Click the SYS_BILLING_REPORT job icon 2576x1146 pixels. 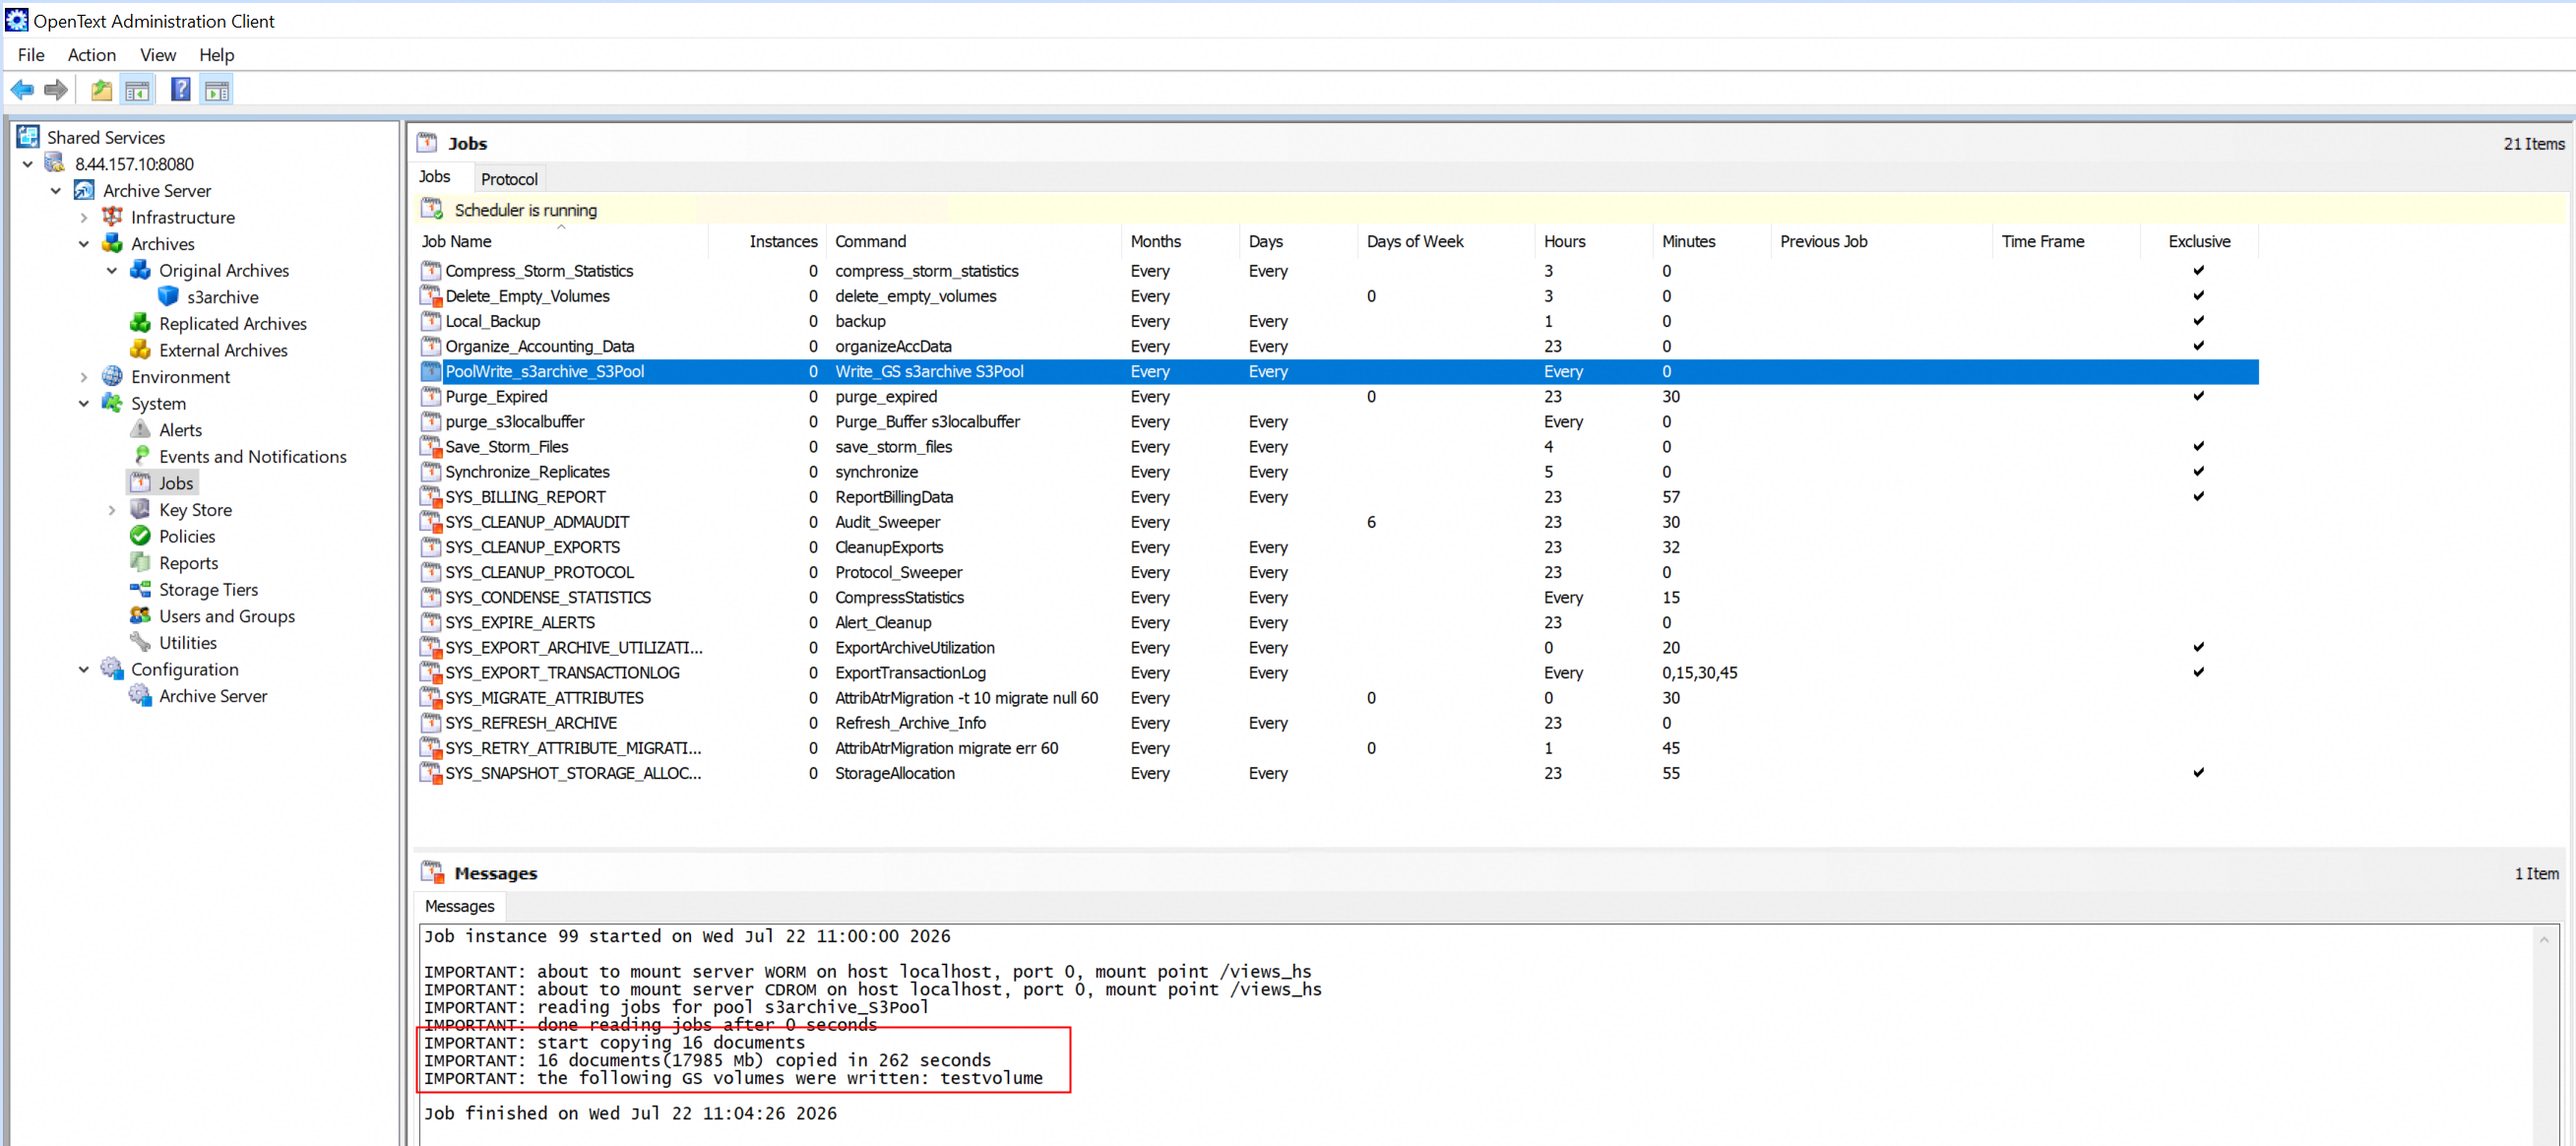431,497
